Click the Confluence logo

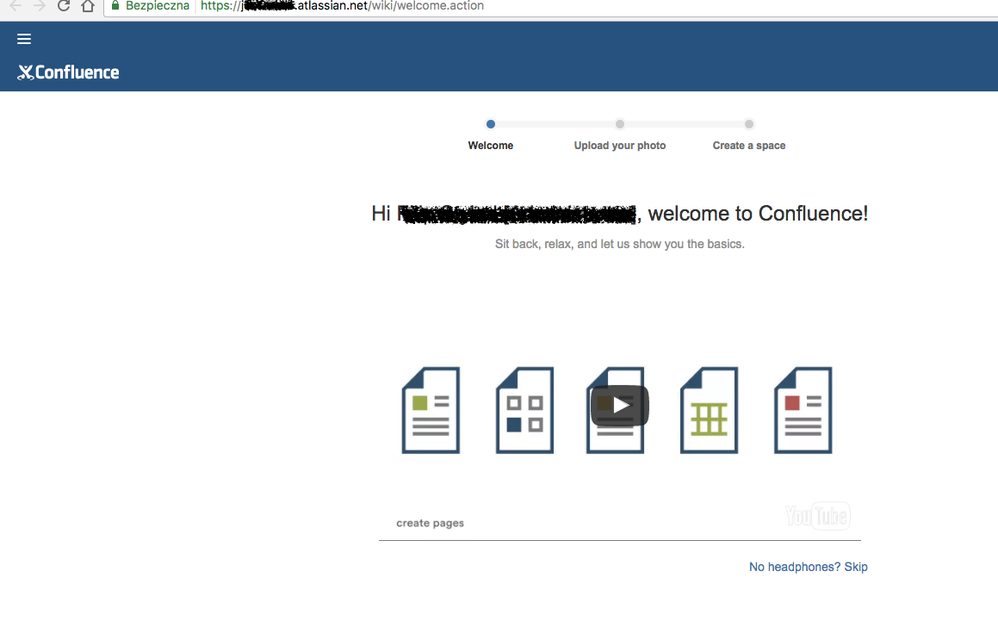(x=68, y=73)
